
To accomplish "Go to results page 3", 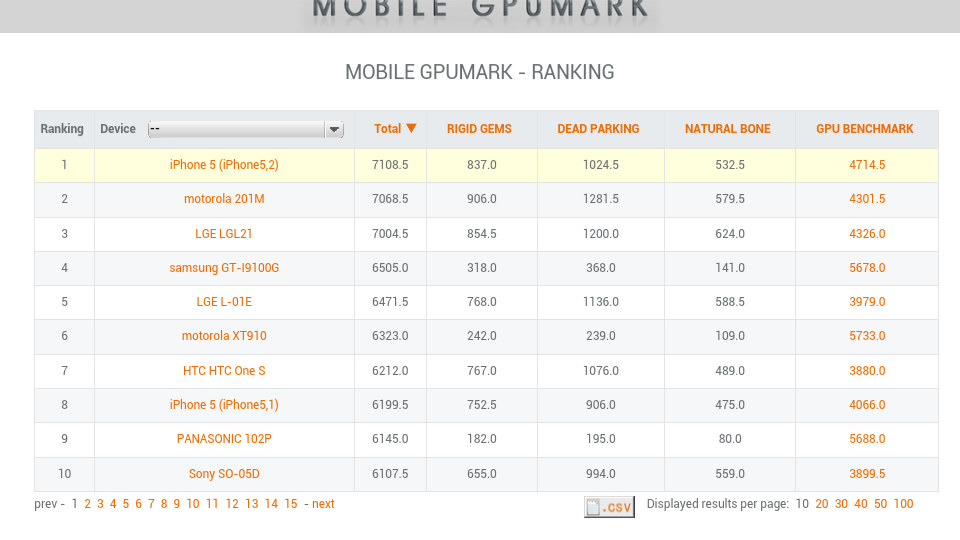I will (100, 504).
